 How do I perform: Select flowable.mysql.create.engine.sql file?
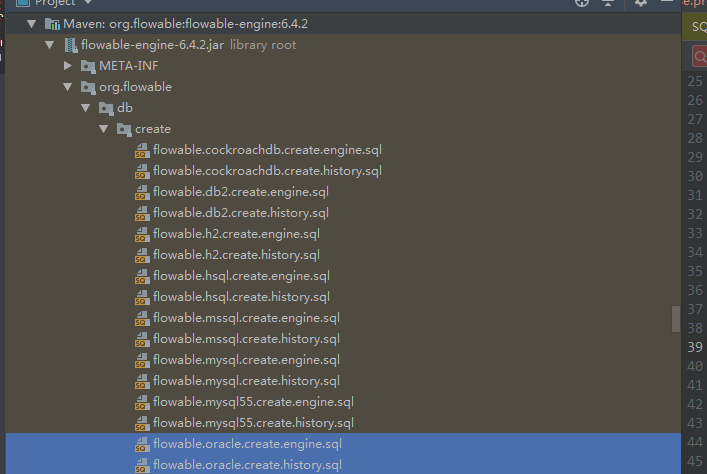(246, 360)
